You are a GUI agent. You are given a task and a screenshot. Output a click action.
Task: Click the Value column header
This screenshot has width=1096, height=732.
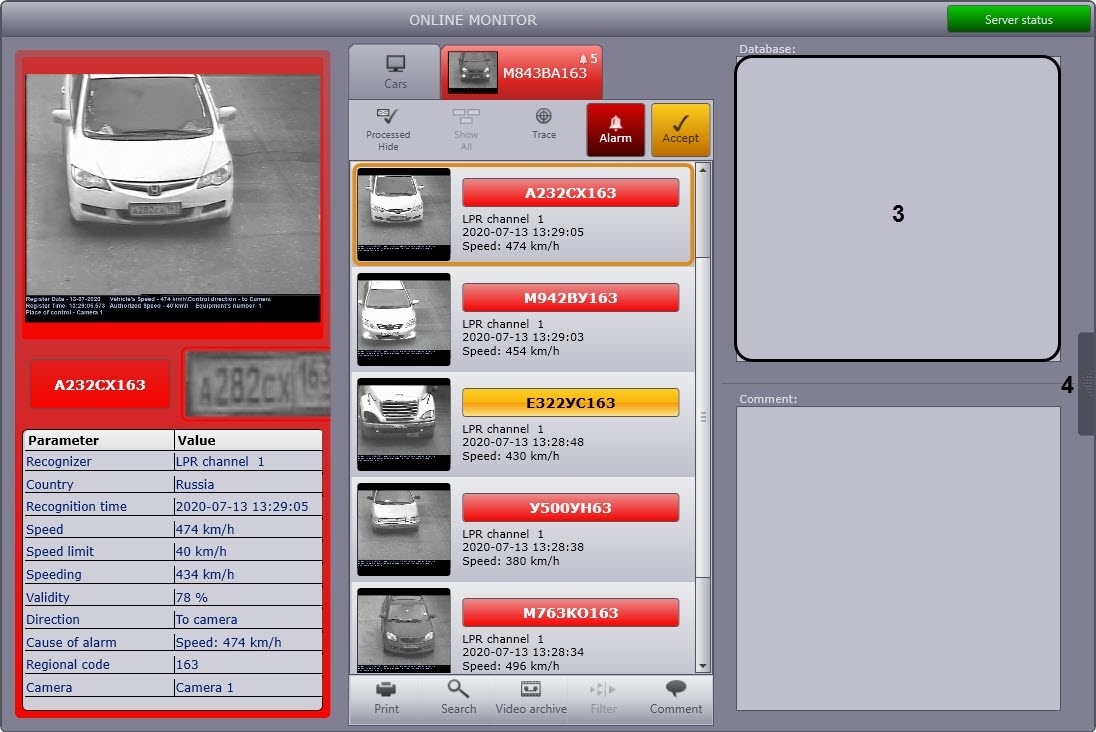click(248, 440)
